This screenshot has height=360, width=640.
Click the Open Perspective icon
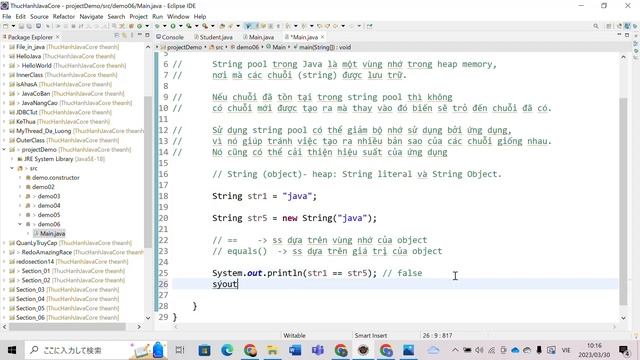pos(609,26)
